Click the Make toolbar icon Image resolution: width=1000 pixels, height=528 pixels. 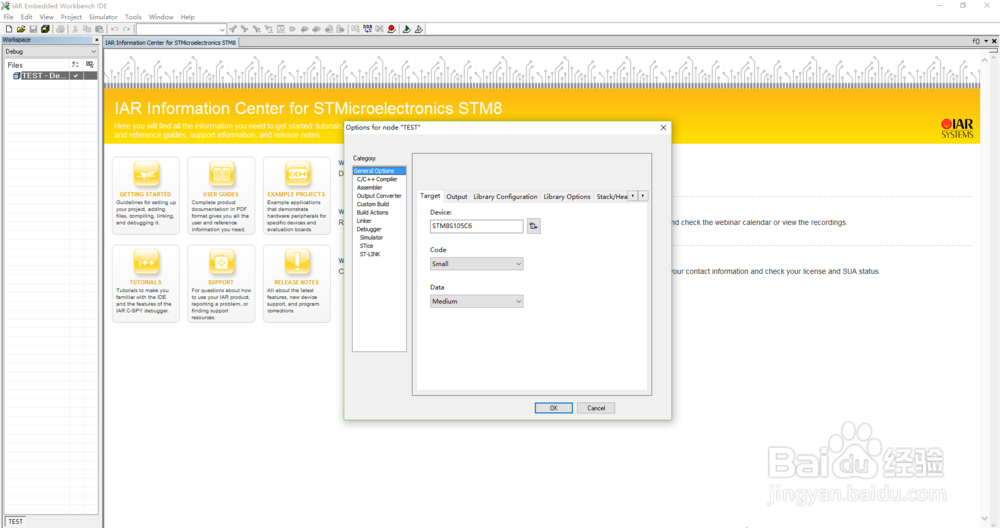[367, 29]
